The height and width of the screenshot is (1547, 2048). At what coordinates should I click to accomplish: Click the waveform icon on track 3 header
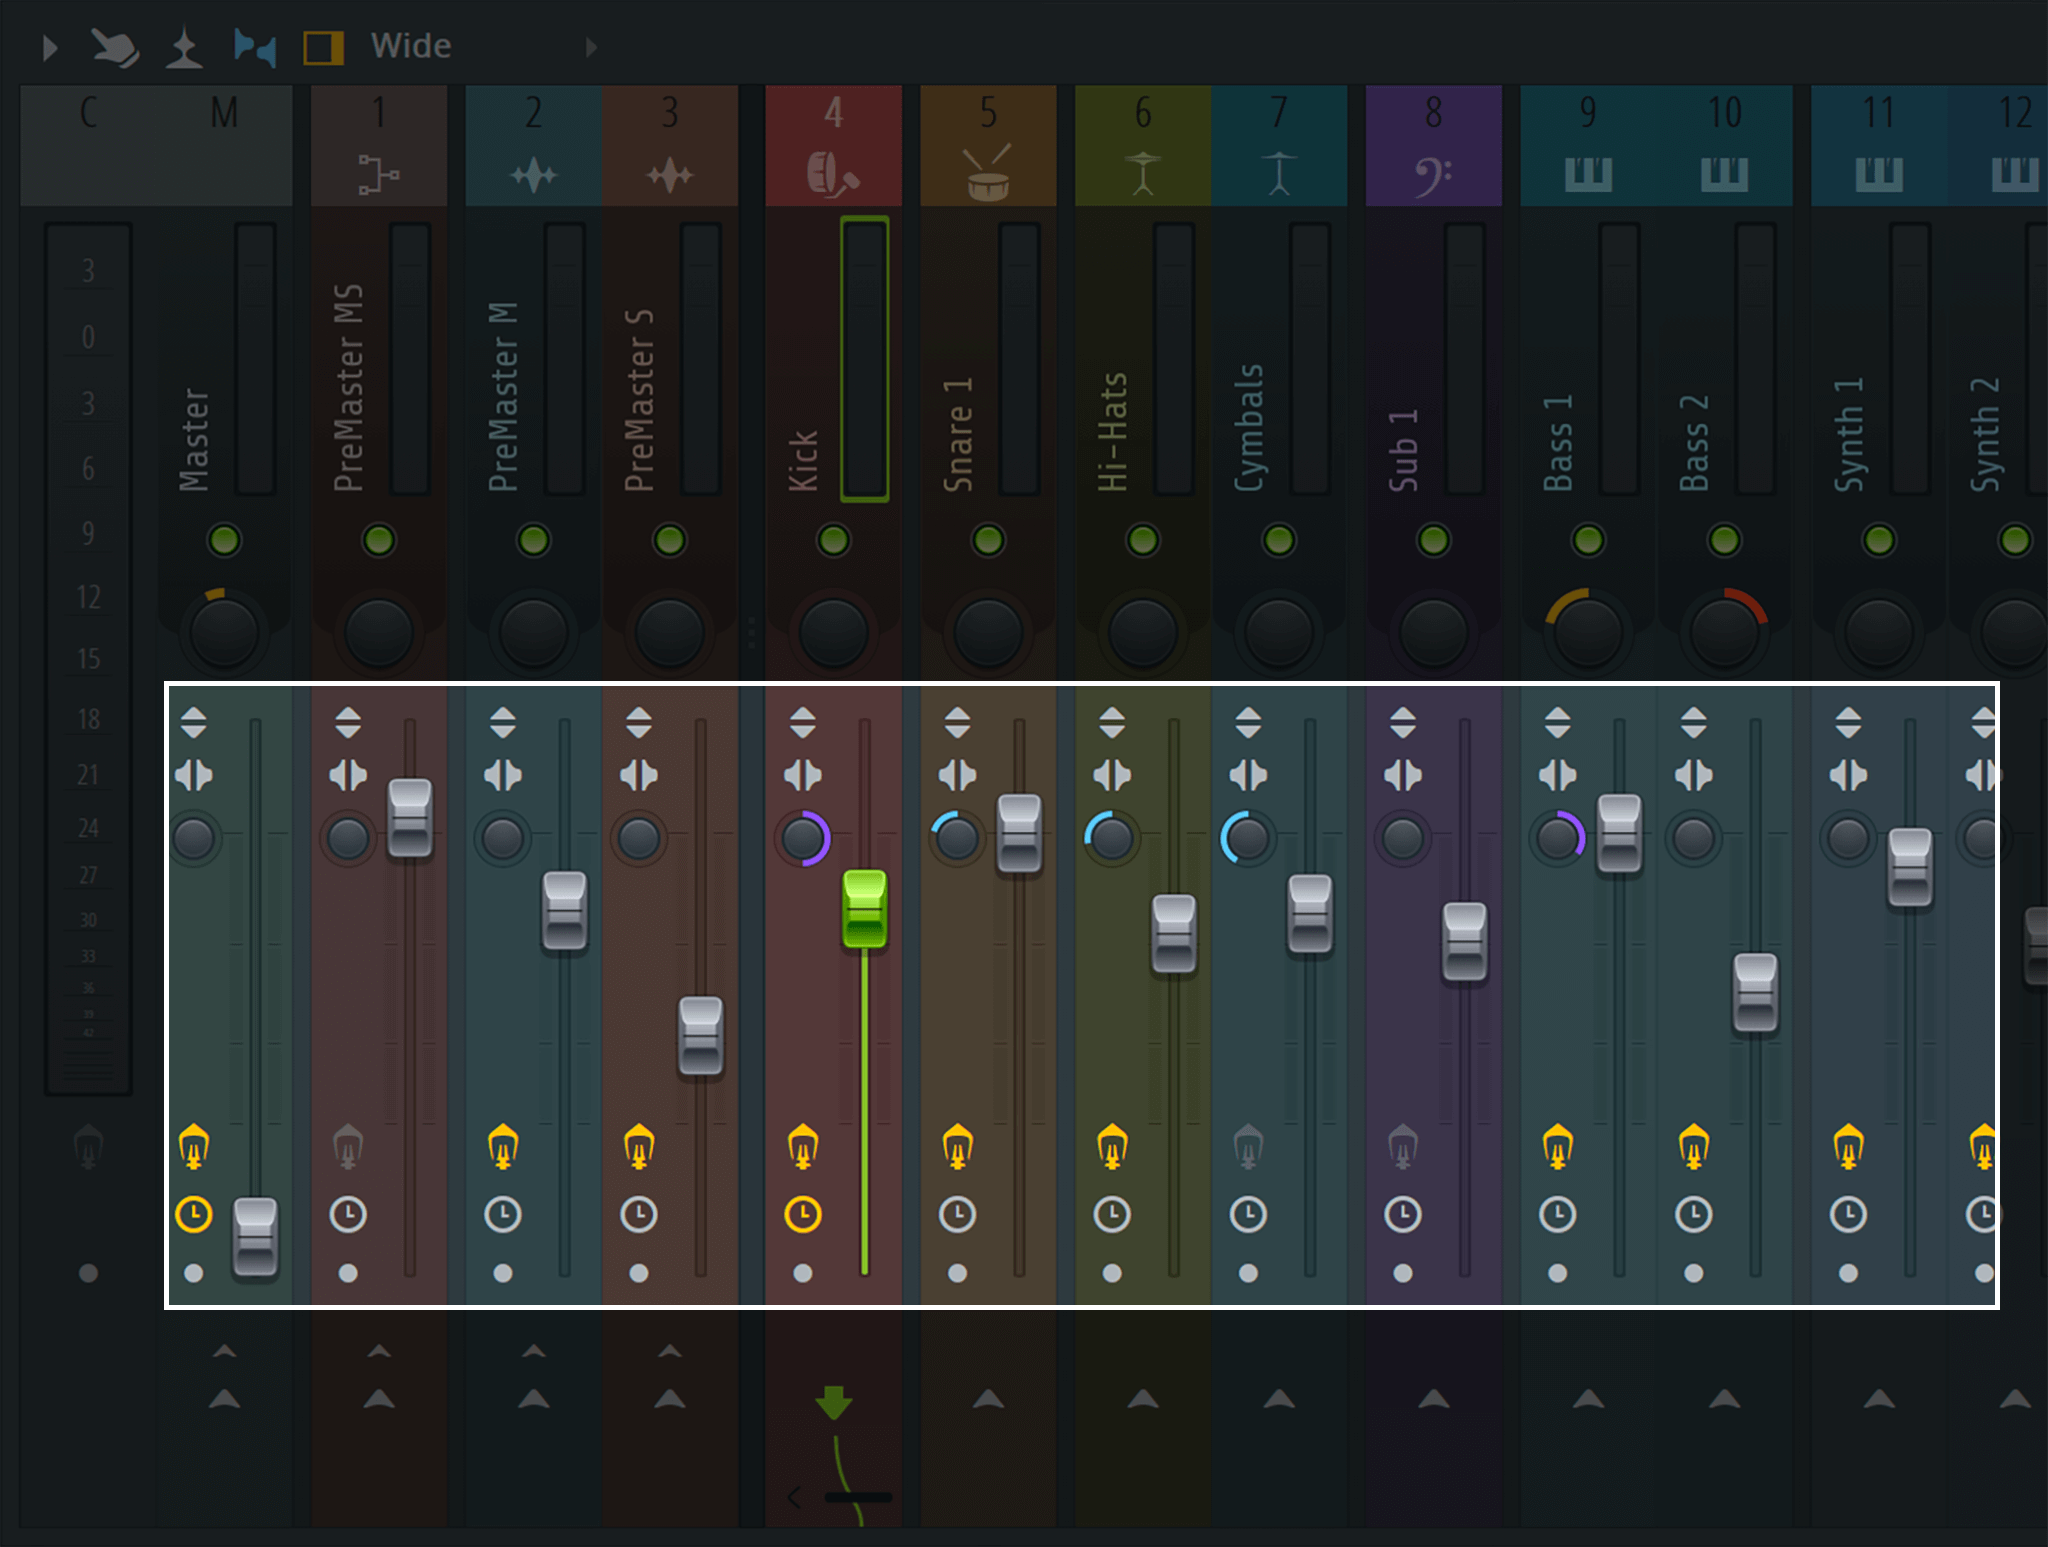[669, 176]
